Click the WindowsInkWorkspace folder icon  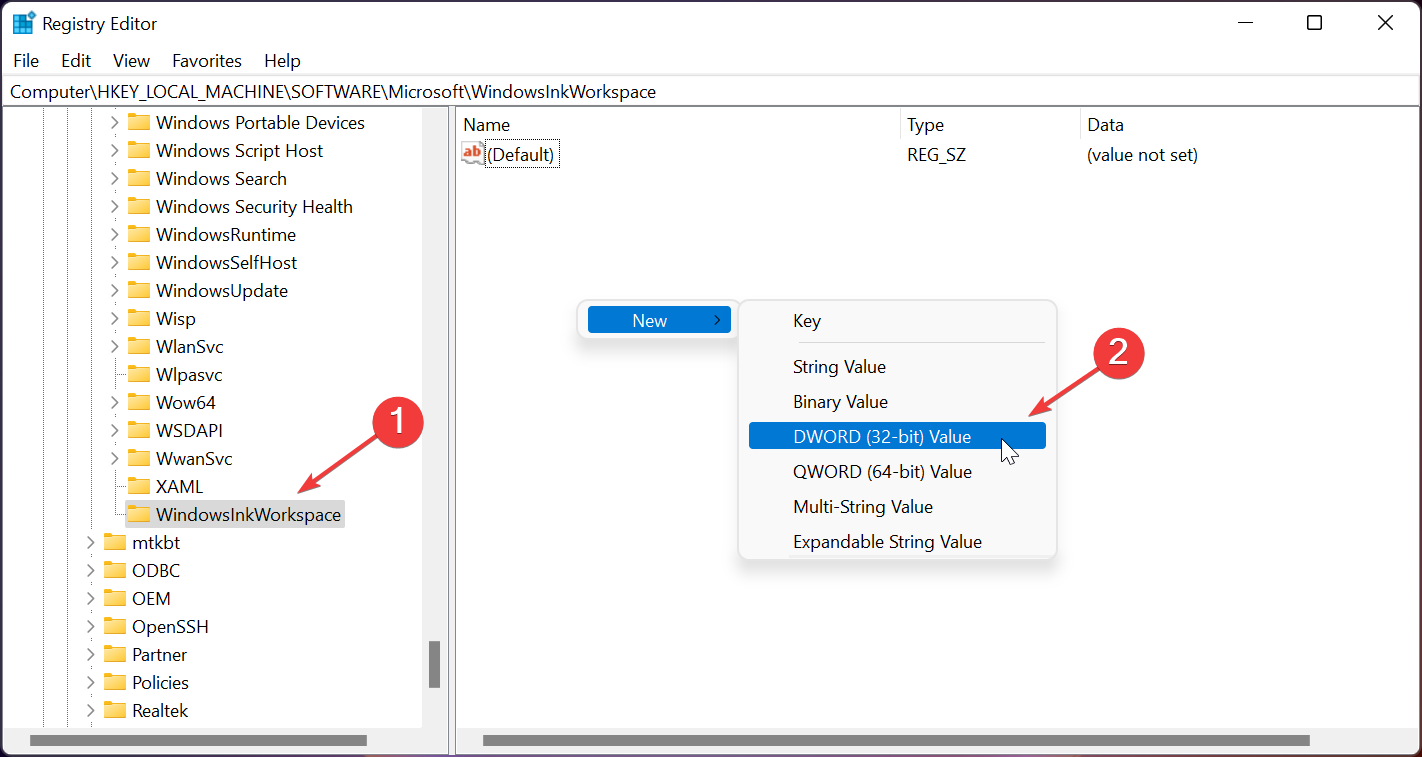tap(139, 514)
